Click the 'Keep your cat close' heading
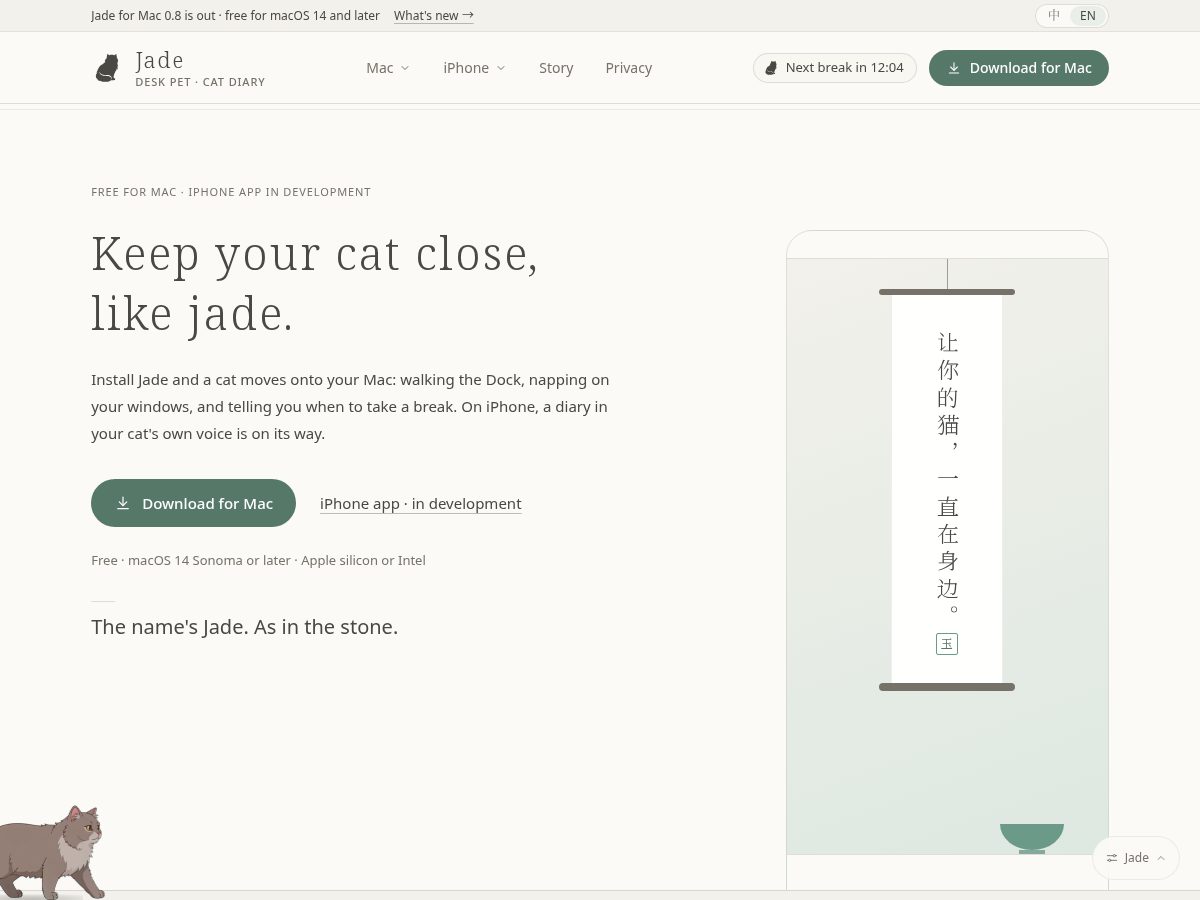Viewport: 1200px width, 900px height. point(315,283)
